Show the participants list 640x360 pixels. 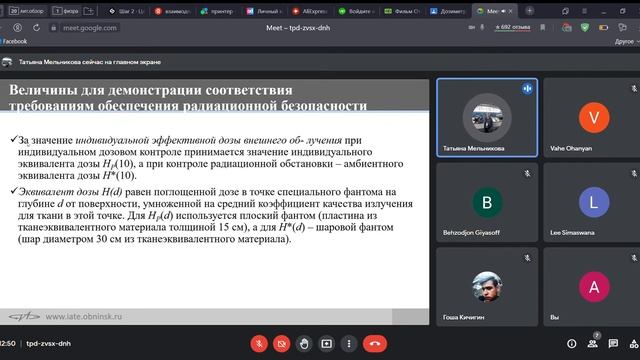click(x=592, y=344)
